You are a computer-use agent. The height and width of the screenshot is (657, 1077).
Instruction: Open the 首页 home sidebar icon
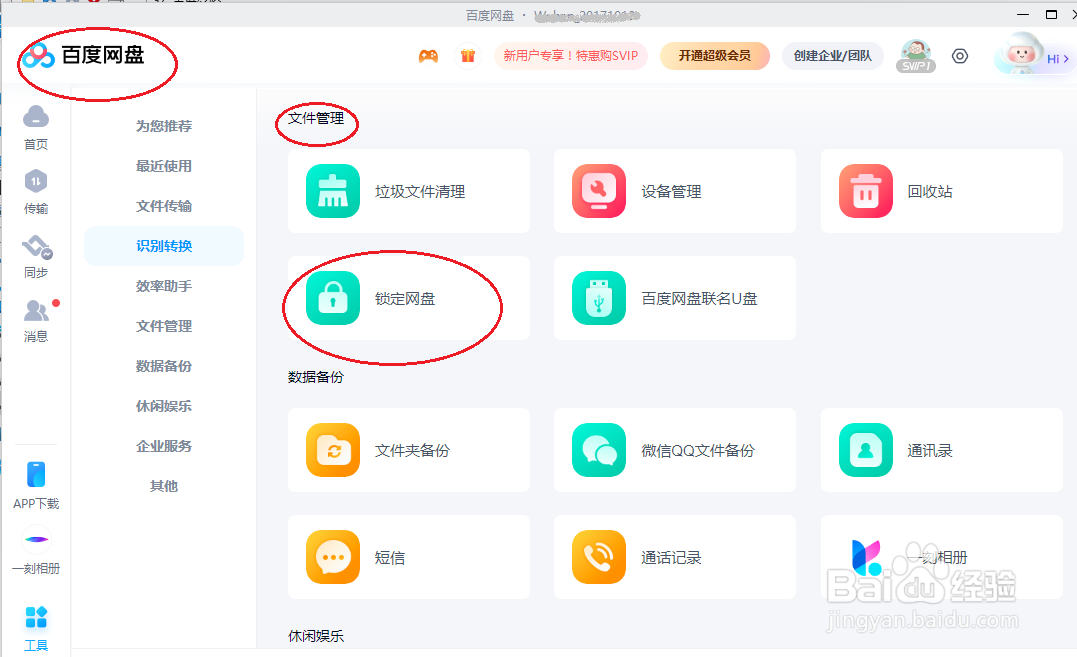coord(36,117)
